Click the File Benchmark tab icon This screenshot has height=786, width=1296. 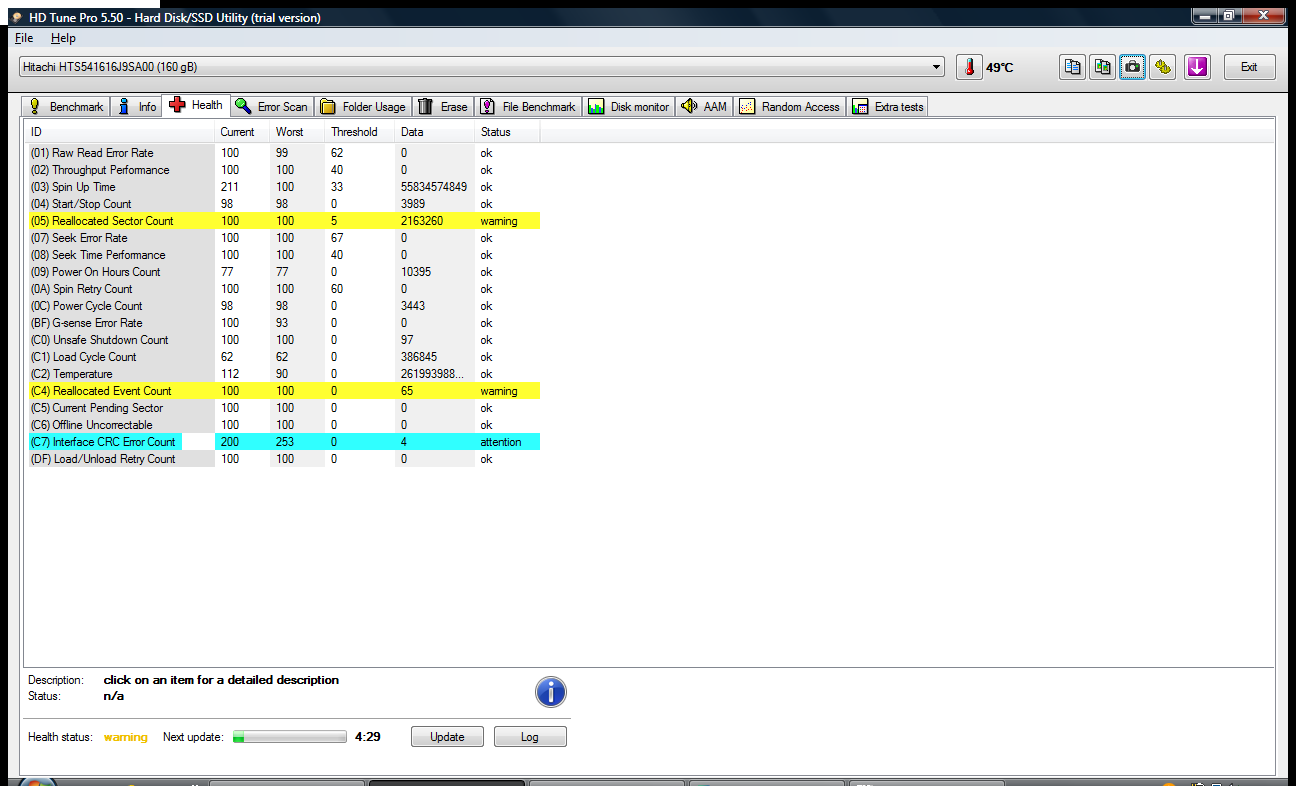[487, 106]
